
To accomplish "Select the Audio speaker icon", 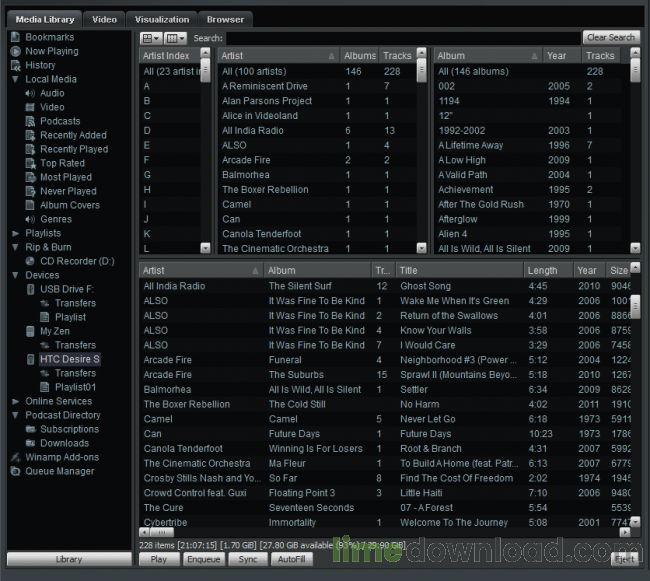I will [30, 94].
